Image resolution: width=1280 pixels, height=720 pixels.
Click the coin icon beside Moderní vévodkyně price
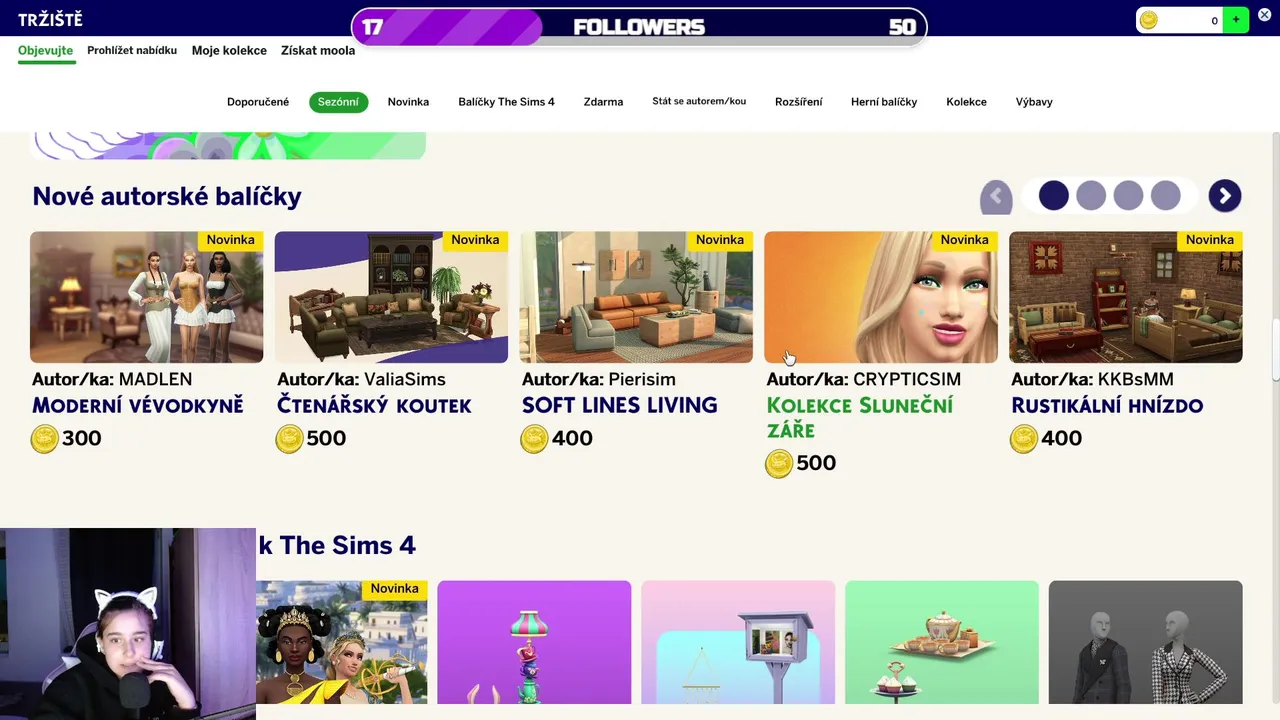(44, 439)
